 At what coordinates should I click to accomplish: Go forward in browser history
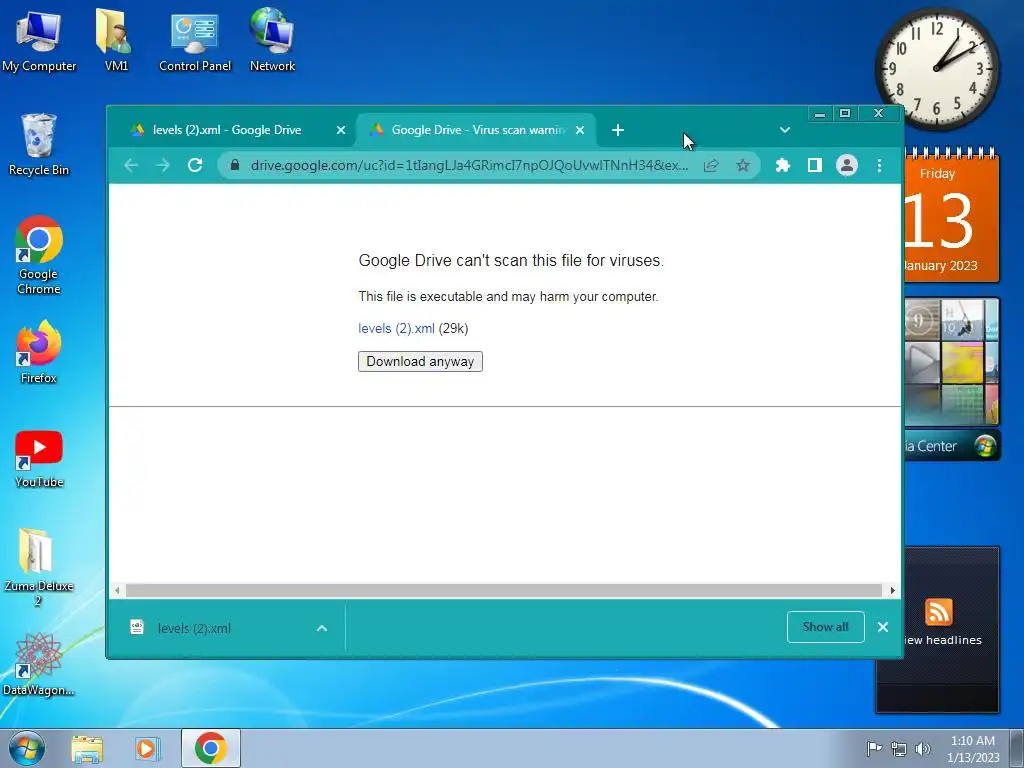[x=163, y=165]
